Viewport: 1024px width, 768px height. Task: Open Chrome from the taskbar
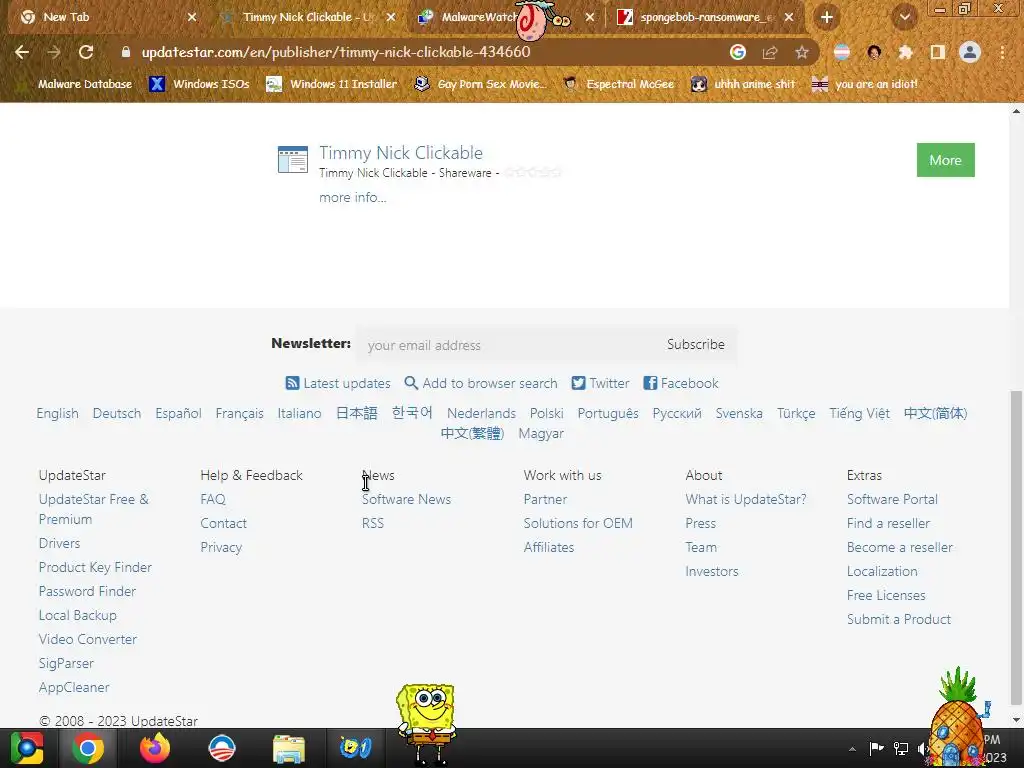[x=88, y=748]
